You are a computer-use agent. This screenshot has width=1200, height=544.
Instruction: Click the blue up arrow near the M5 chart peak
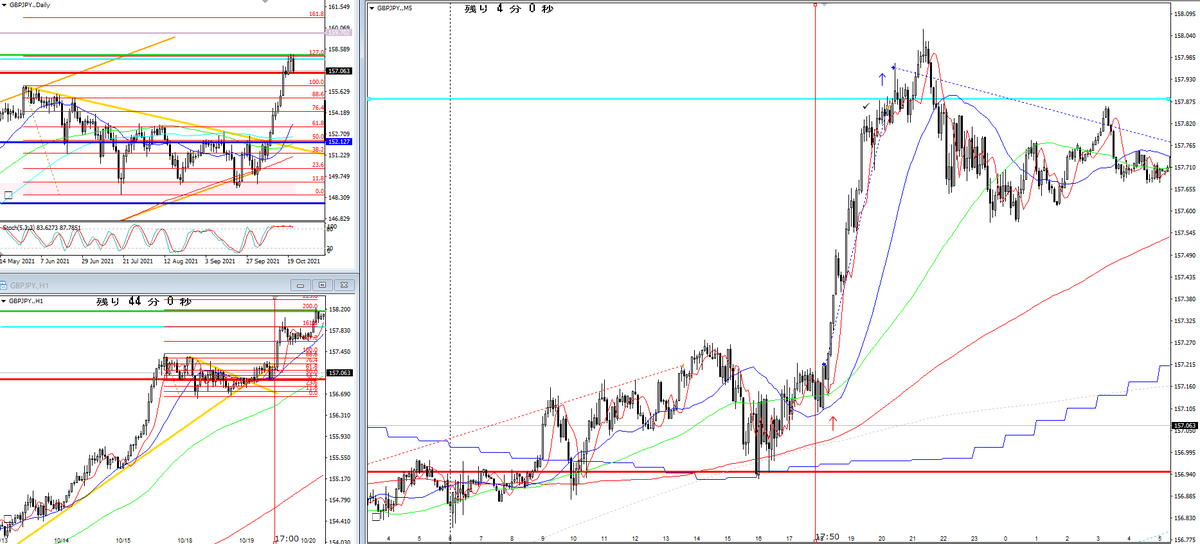click(x=882, y=77)
